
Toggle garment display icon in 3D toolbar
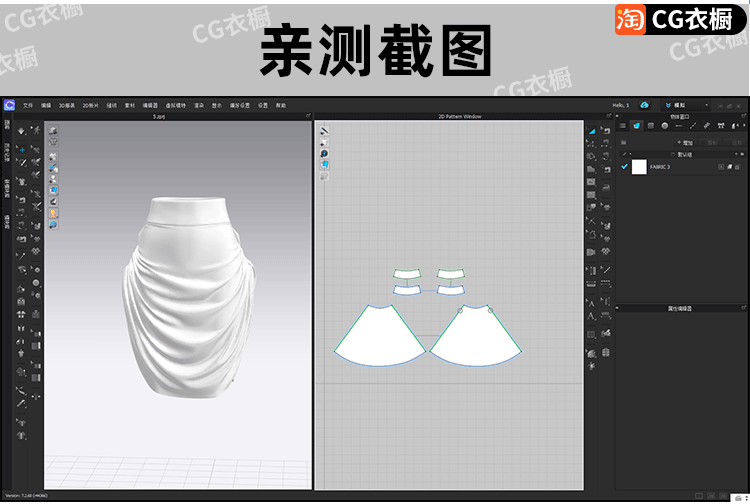point(52,143)
